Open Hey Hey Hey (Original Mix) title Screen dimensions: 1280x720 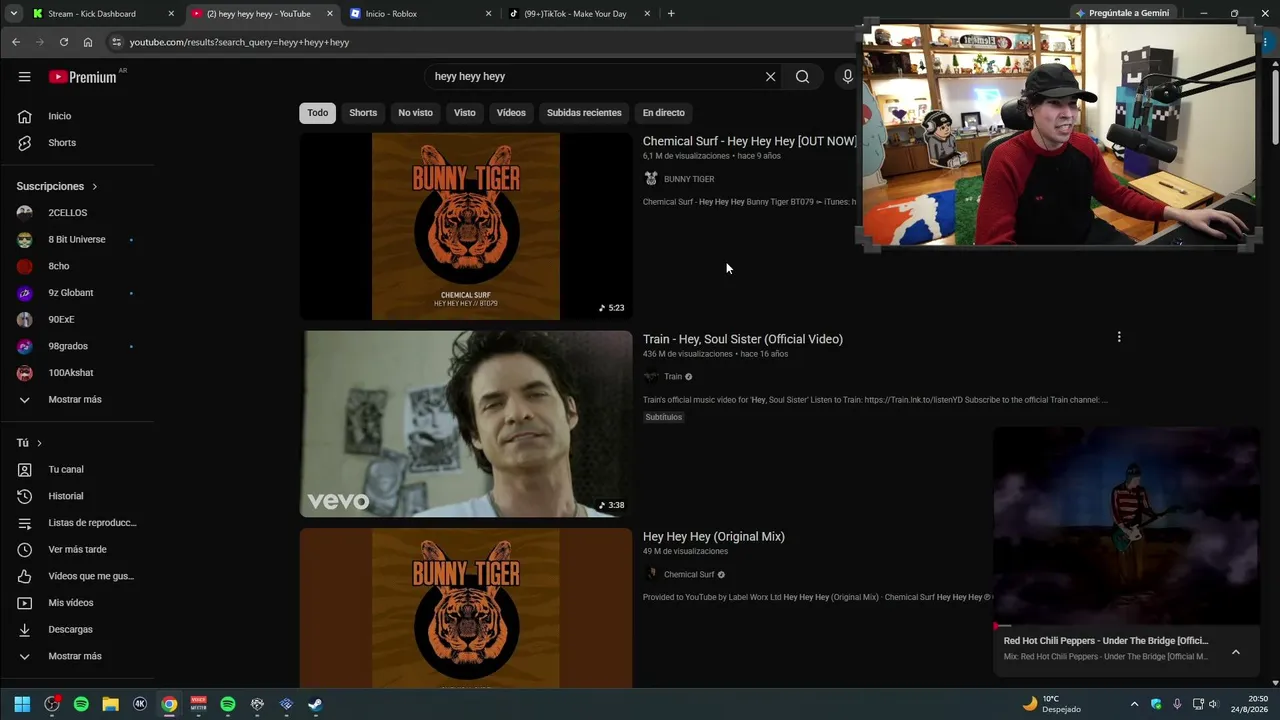714,537
